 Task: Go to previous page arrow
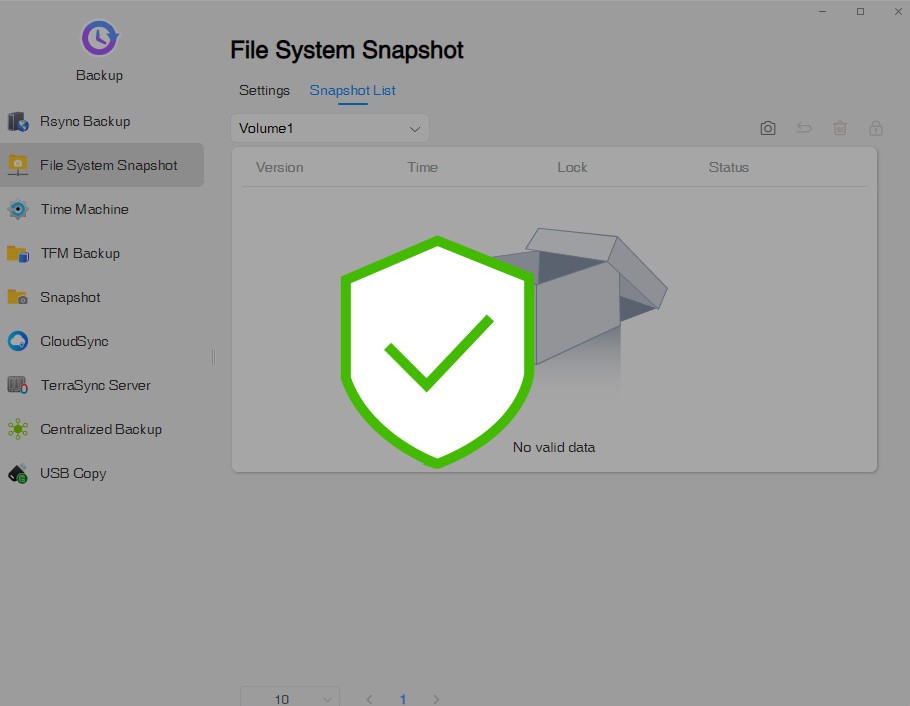[x=369, y=699]
